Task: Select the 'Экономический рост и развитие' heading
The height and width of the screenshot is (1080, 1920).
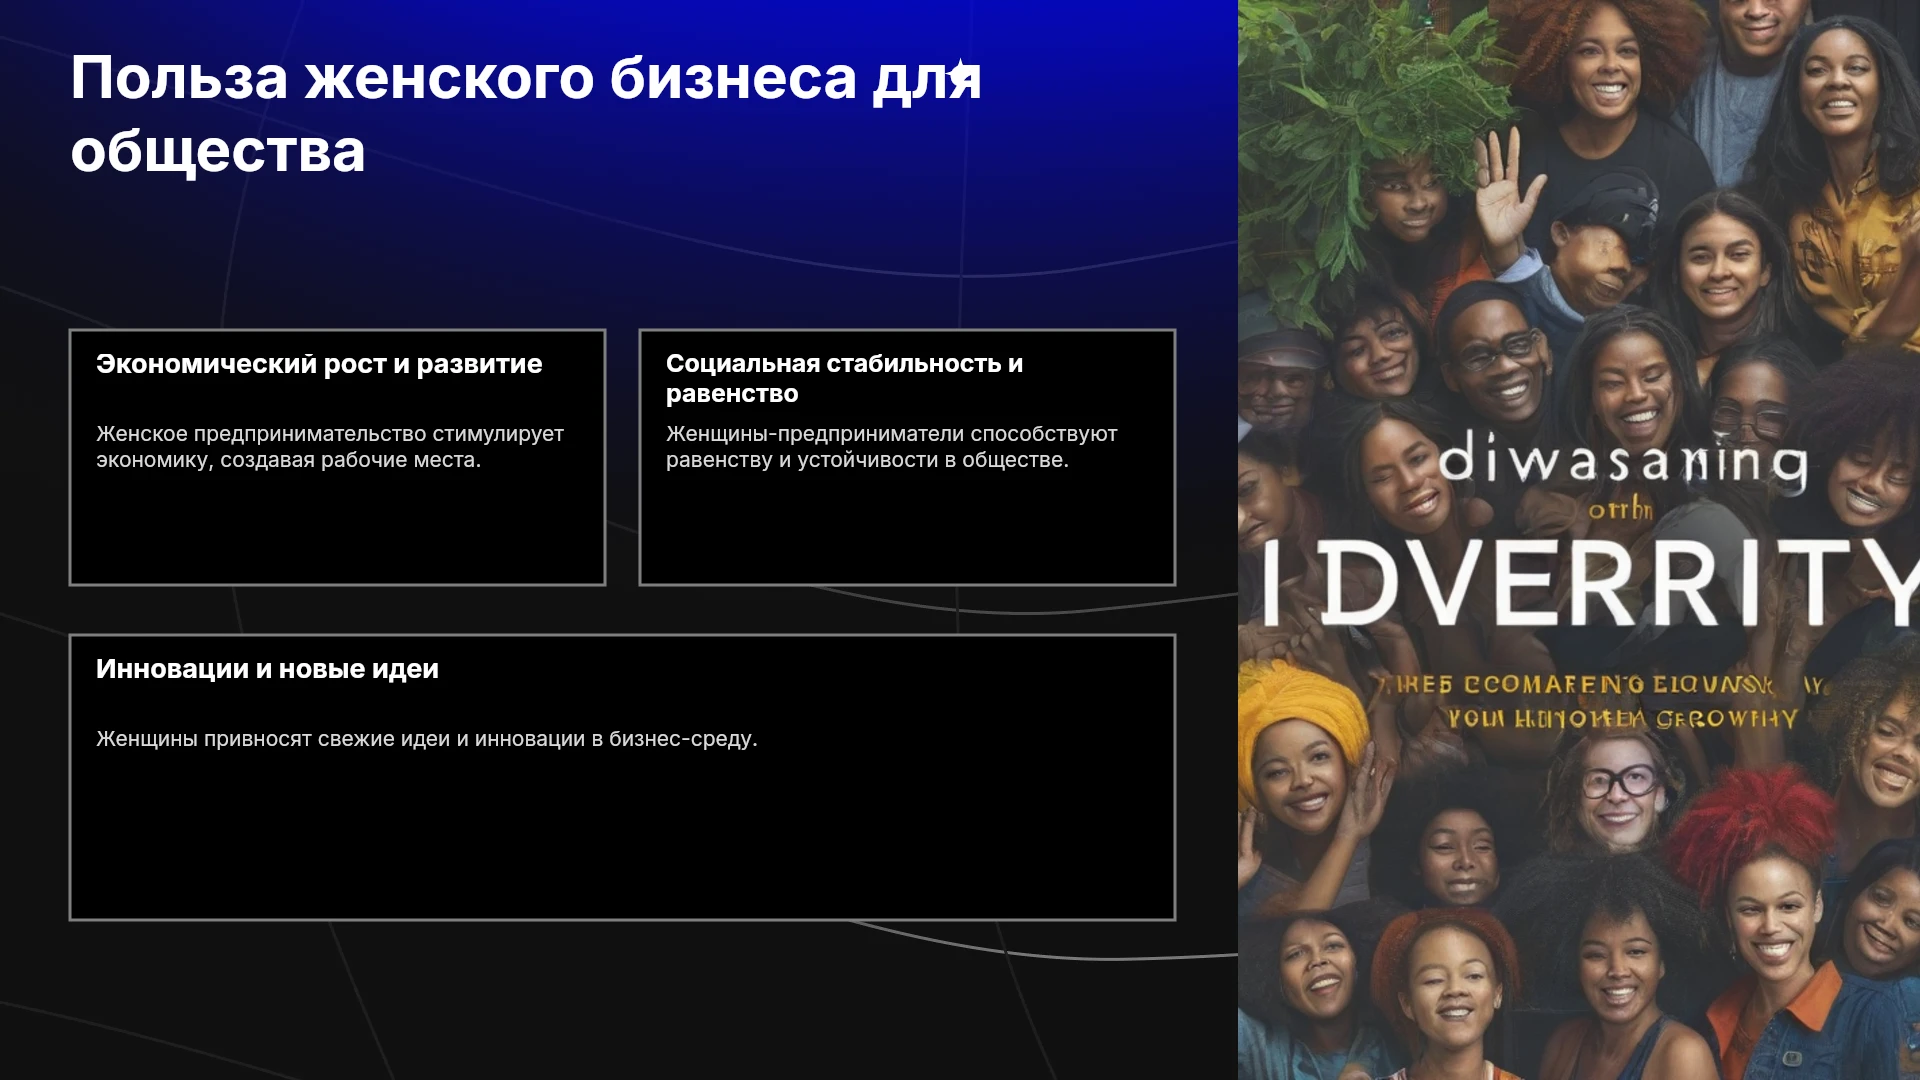Action: click(x=319, y=364)
